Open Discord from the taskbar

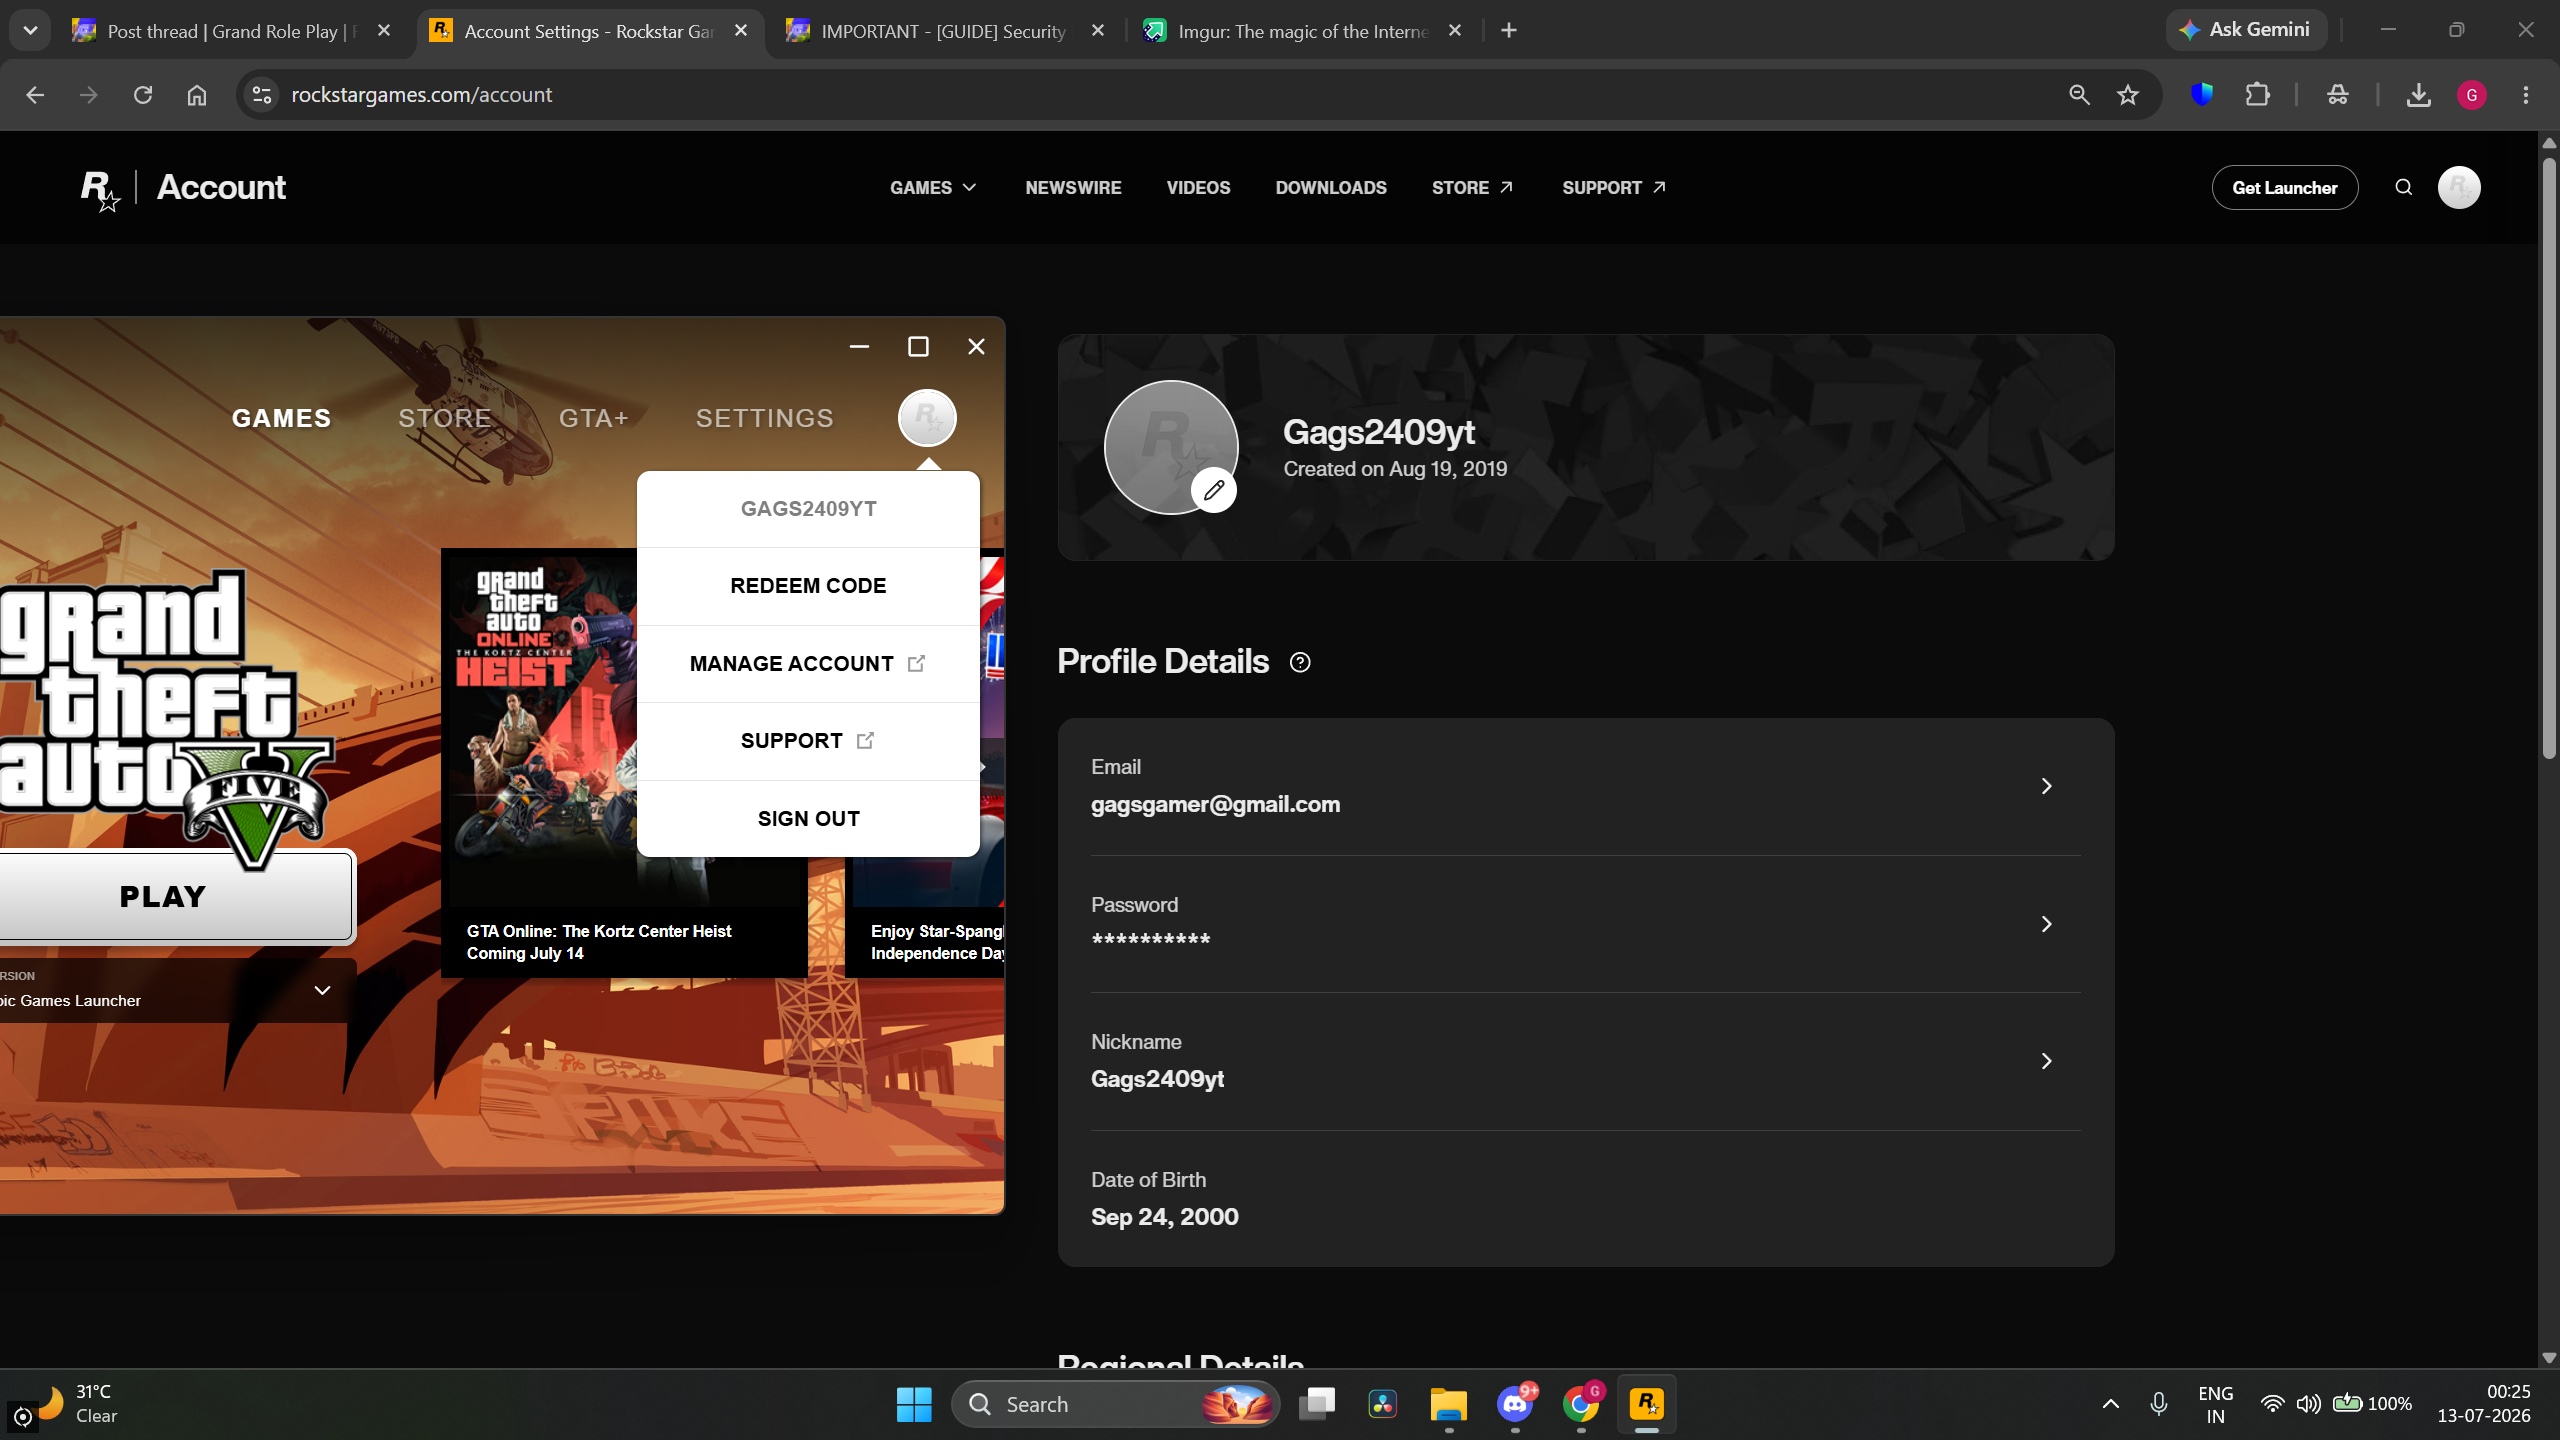[1516, 1404]
